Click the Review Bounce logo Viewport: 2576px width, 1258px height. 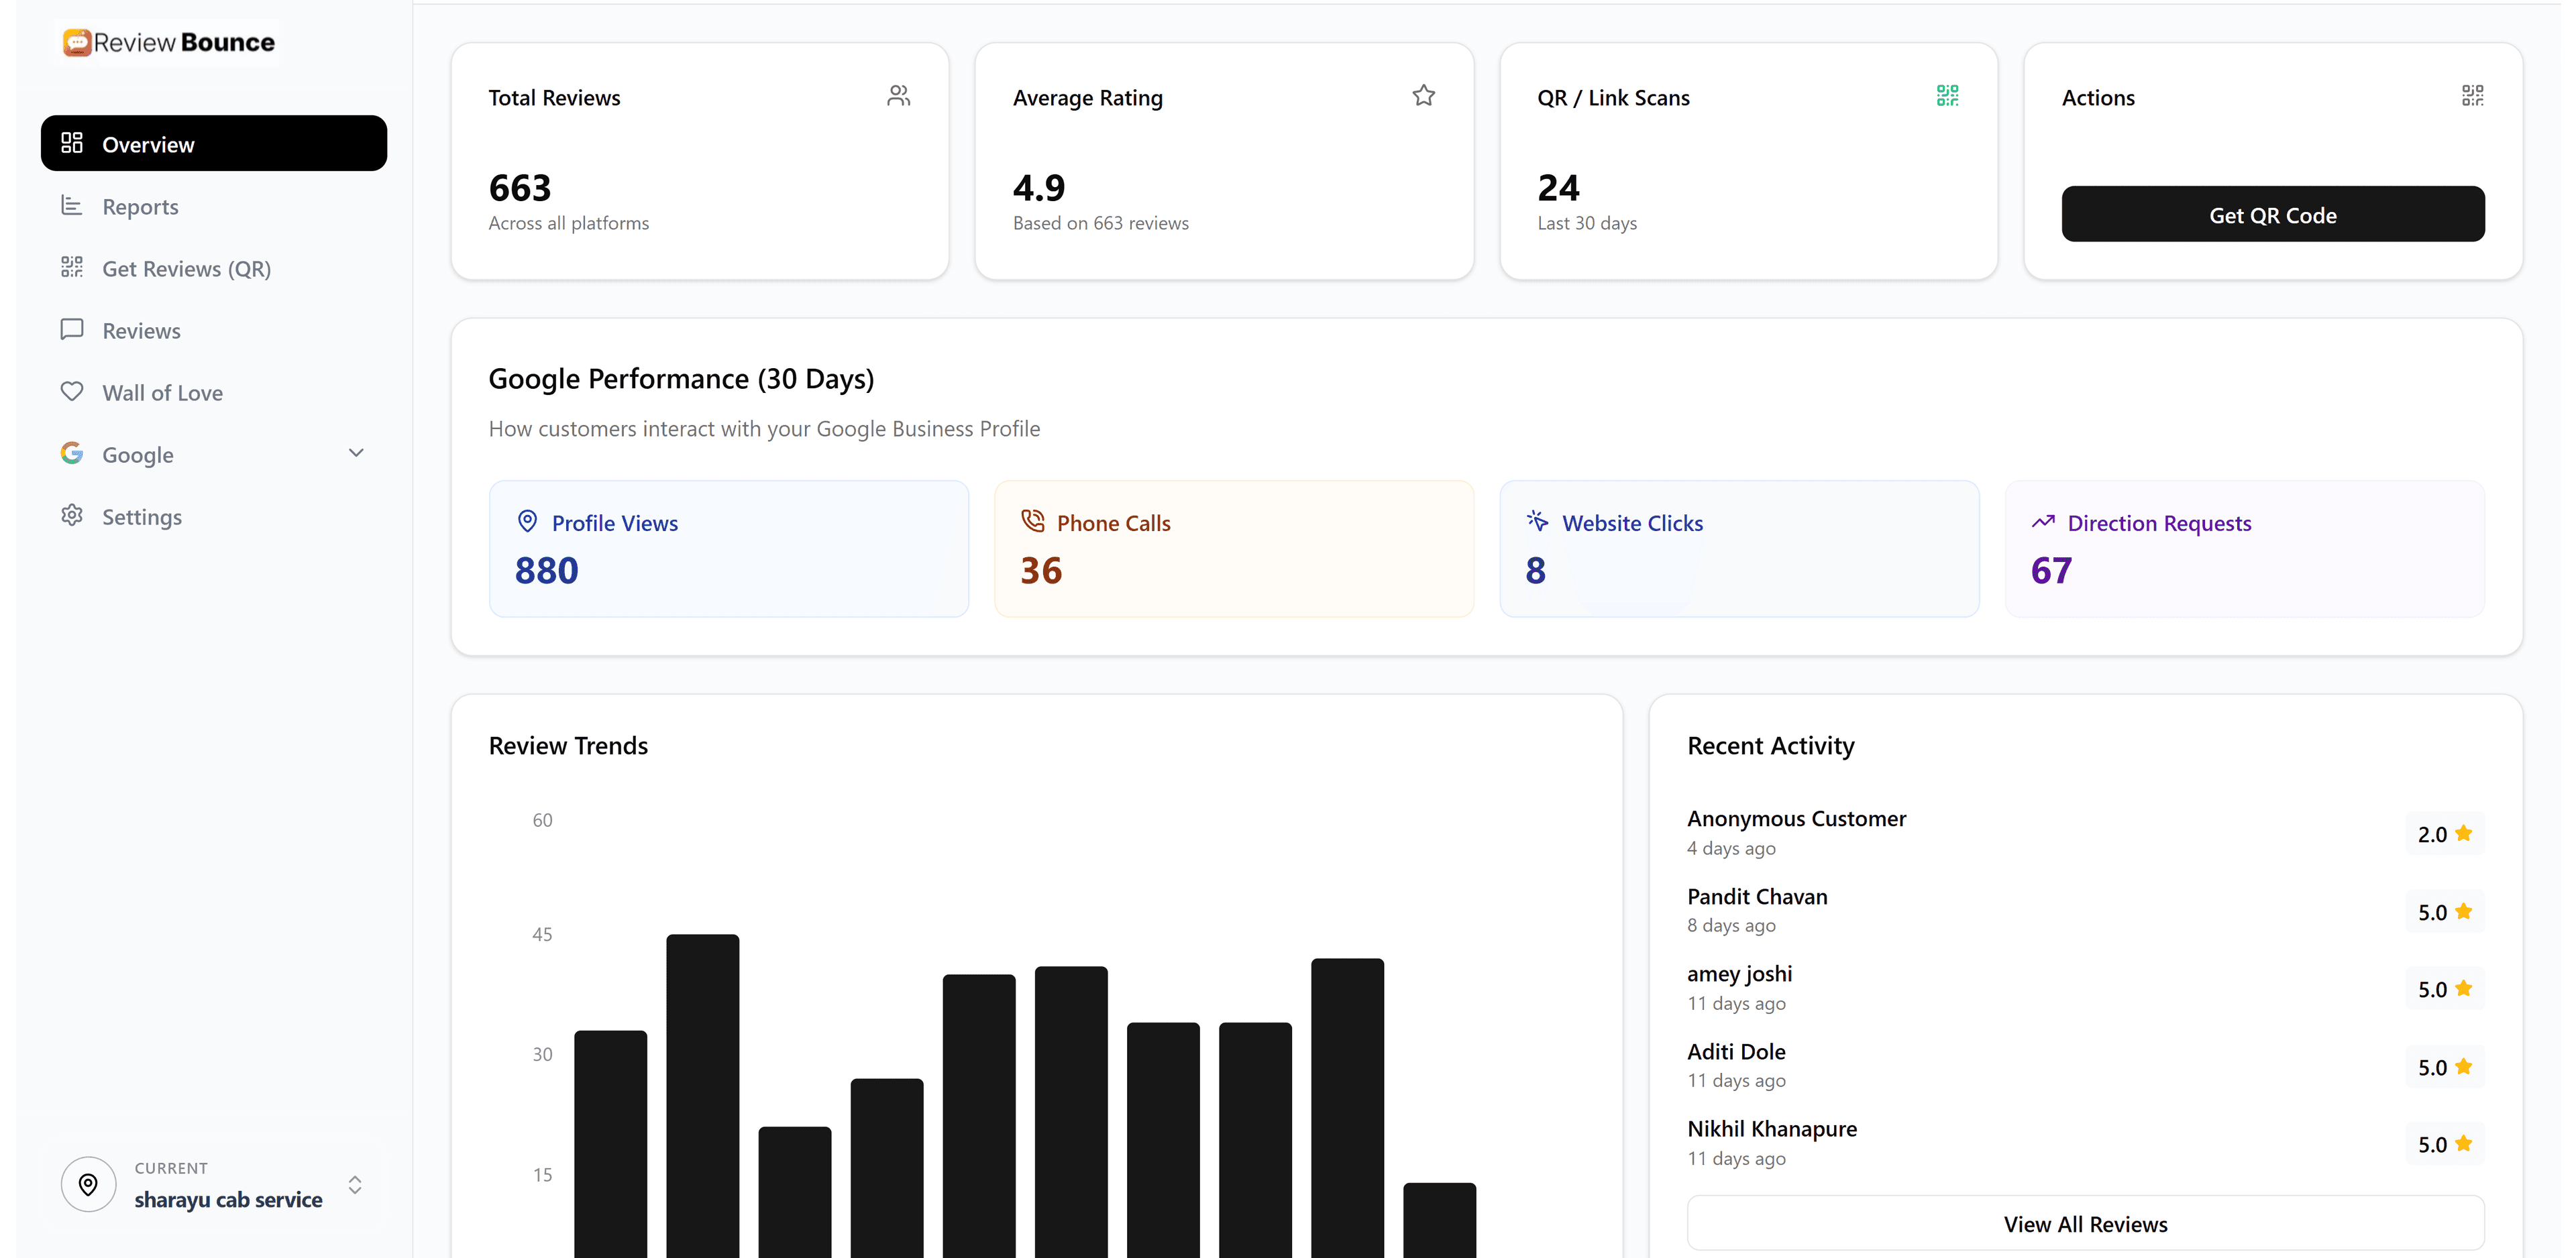pos(168,42)
